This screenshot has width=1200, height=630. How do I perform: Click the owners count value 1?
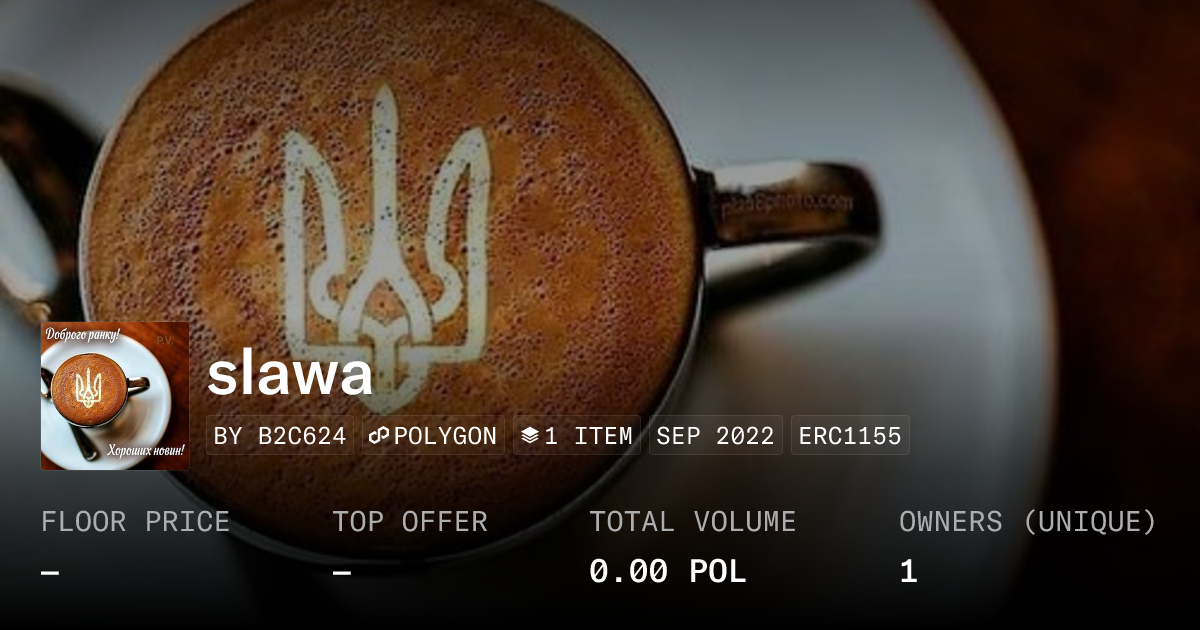(908, 572)
